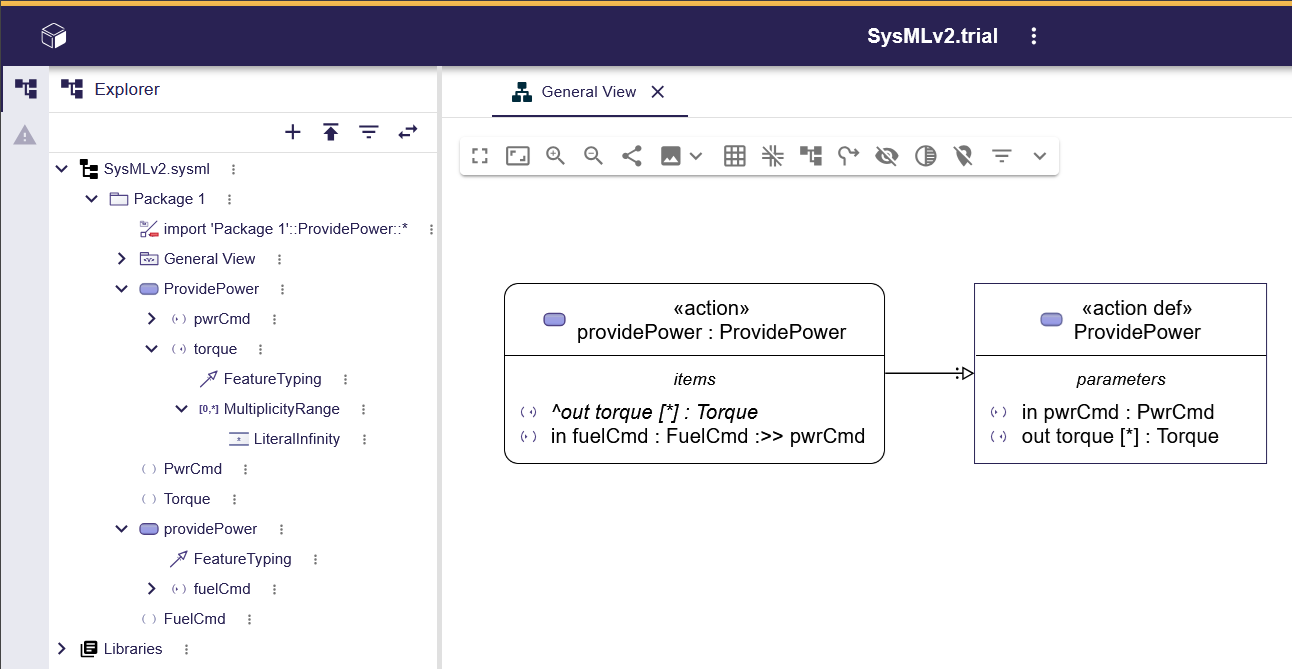
Task: Open the validation warnings sidebar panel
Action: 25,135
